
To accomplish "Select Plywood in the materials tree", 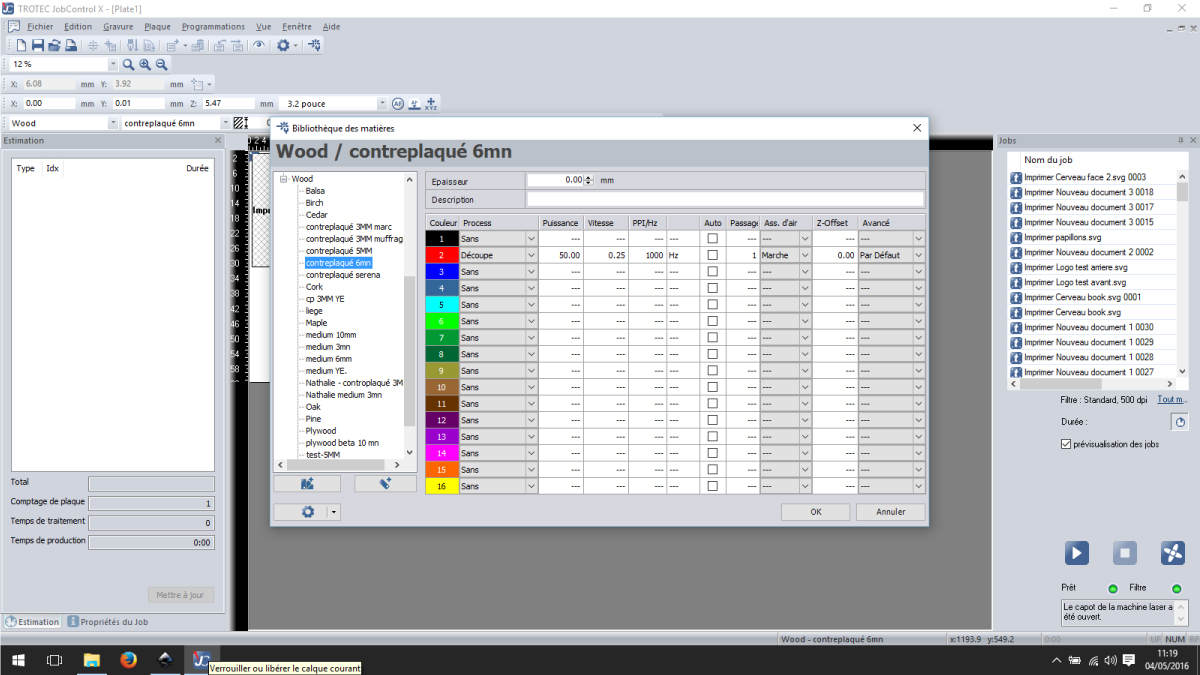I will (320, 431).
